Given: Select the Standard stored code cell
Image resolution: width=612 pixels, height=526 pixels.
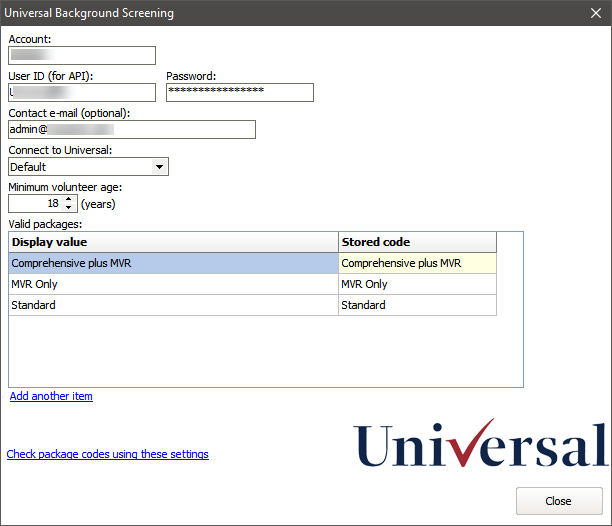Looking at the screenshot, I should [x=417, y=305].
